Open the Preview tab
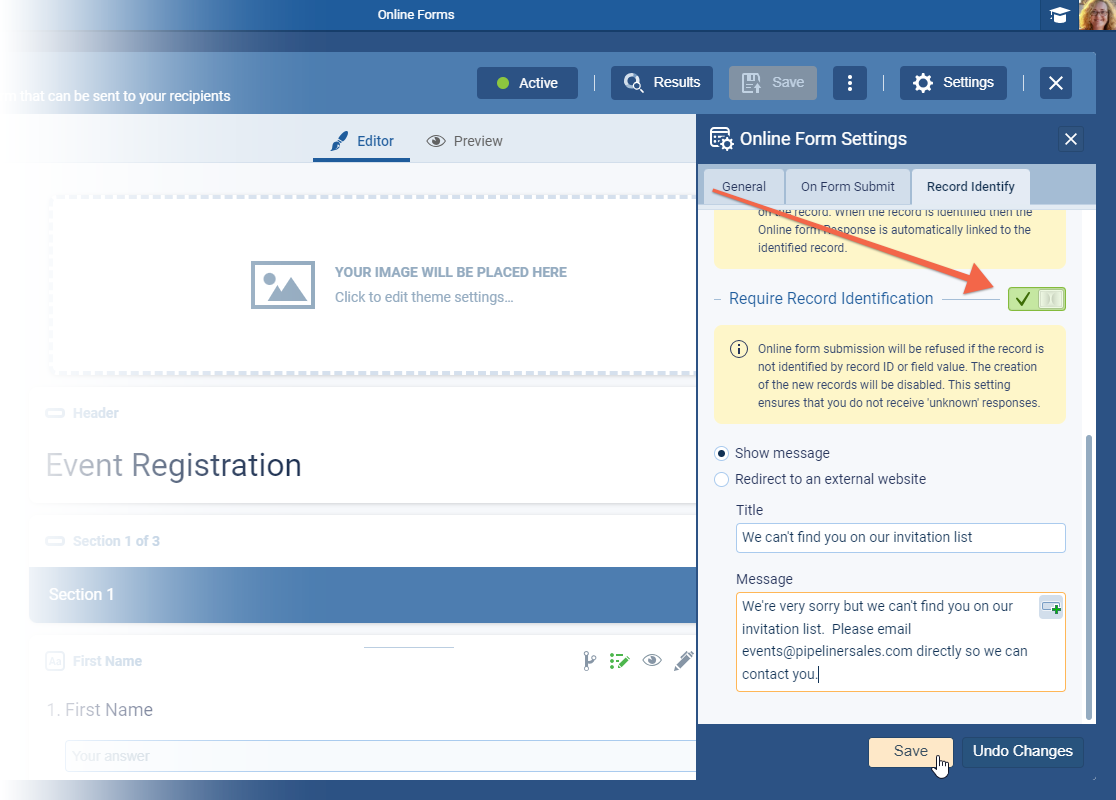 pos(465,141)
